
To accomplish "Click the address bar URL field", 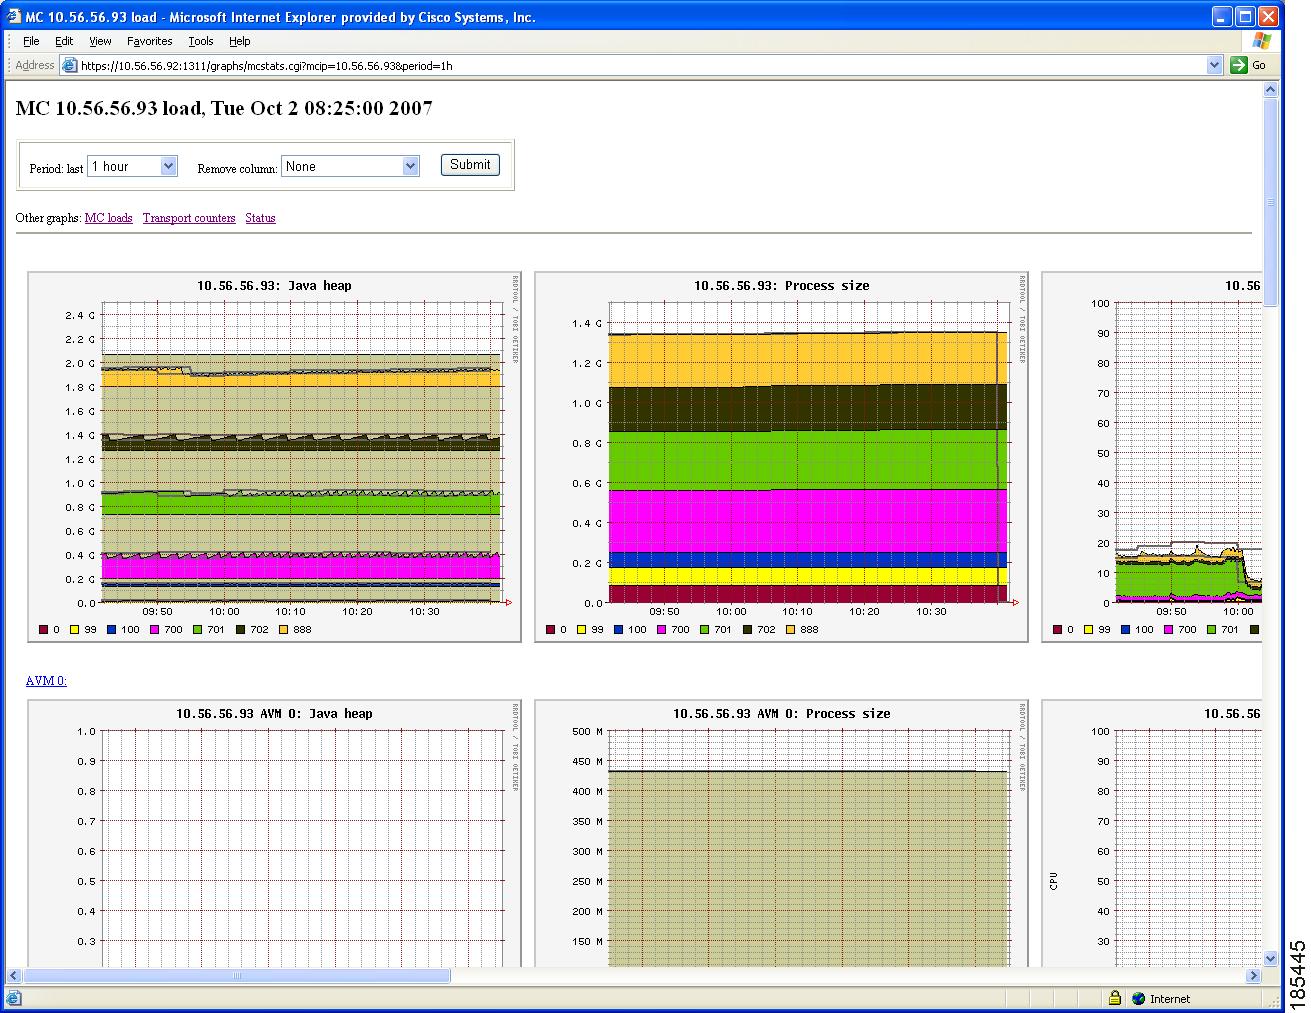I will 640,65.
